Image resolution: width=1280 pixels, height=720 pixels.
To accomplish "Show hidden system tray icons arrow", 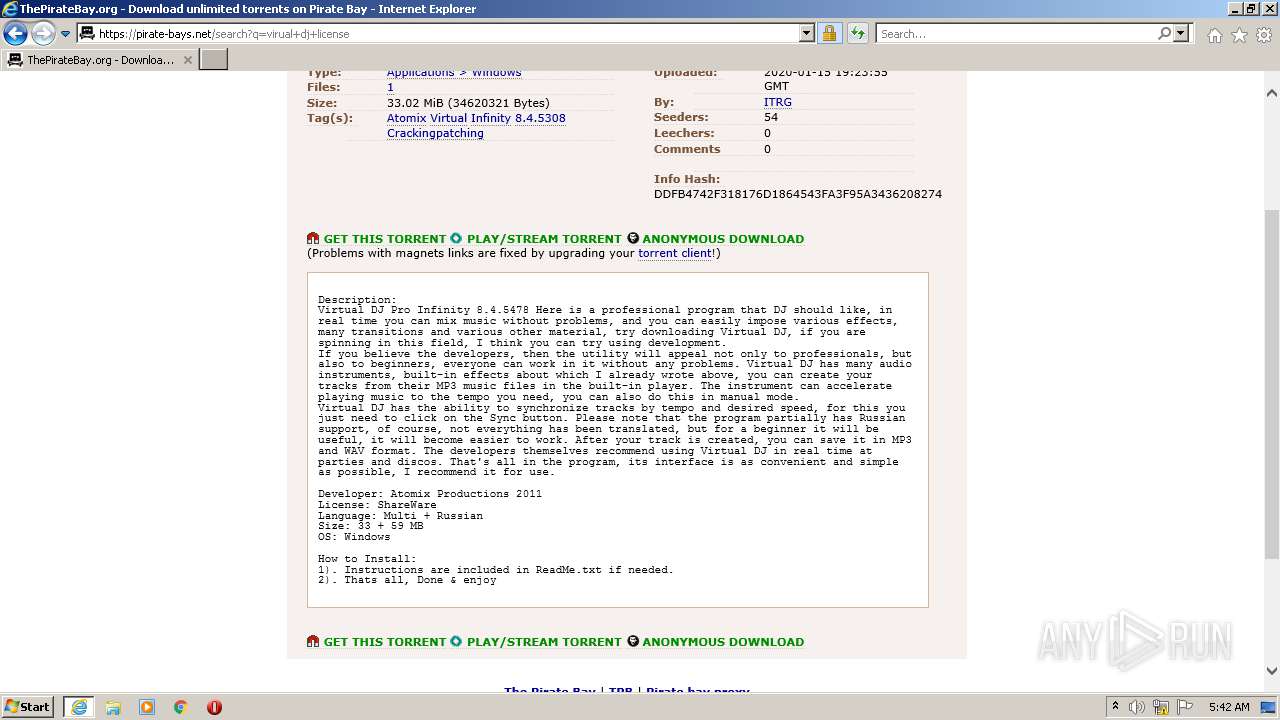I will coord(1115,707).
